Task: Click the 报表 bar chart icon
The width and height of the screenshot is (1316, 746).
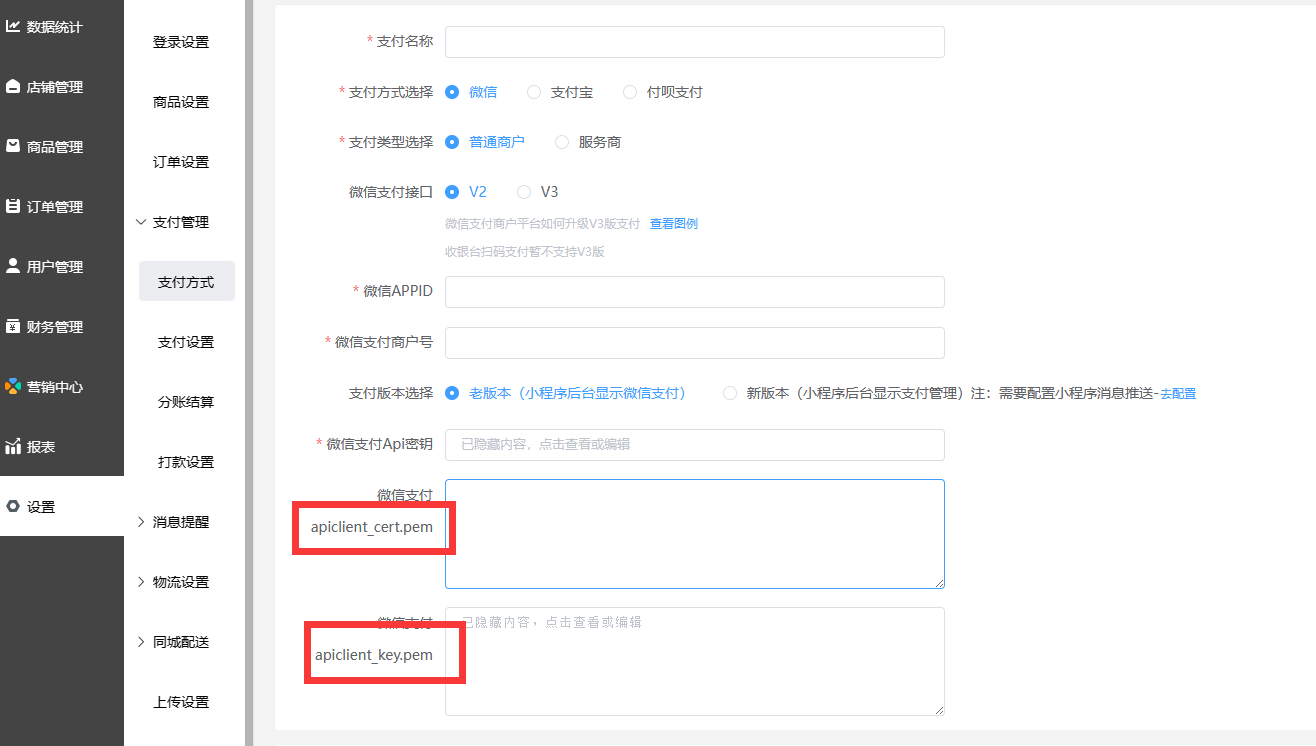Action: [13, 447]
